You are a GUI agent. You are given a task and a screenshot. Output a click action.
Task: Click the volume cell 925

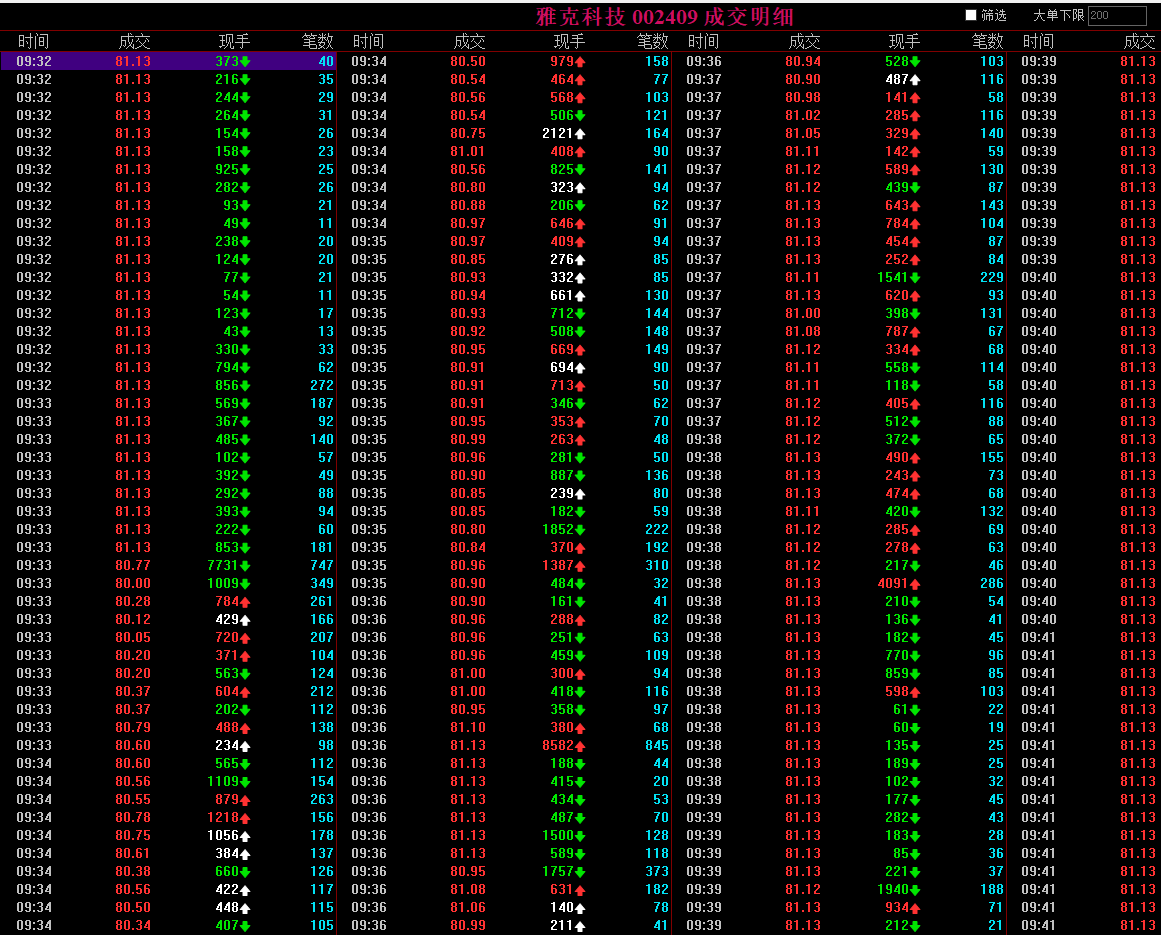tap(232, 170)
